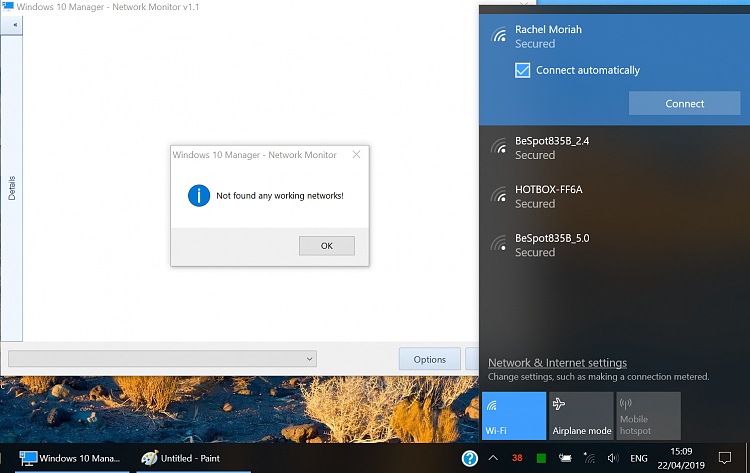The width and height of the screenshot is (750, 473).
Task: Click signal icon next to HOTBOX-FF6A
Action: [x=499, y=194]
